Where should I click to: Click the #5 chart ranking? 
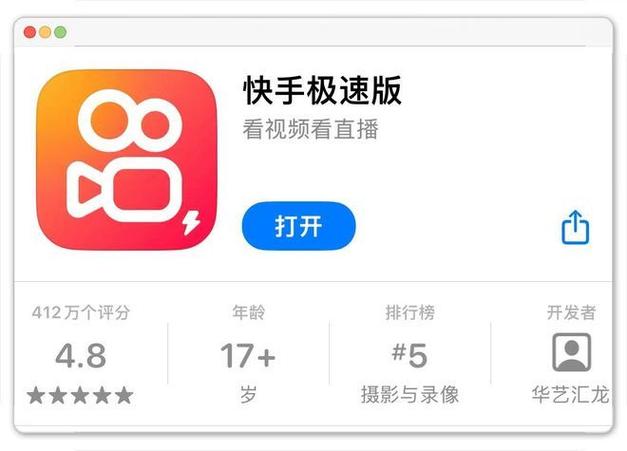tap(410, 355)
